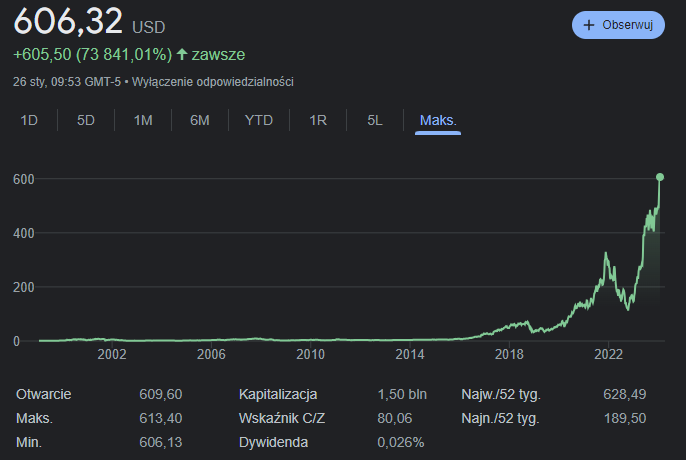Image resolution: width=686 pixels, height=460 pixels.
Task: Click the Otwarcie value 609,60
Action: tap(159, 394)
